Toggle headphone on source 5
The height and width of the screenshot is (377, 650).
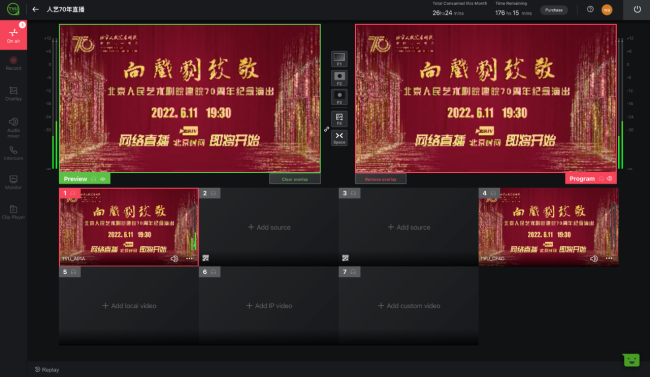point(73,272)
